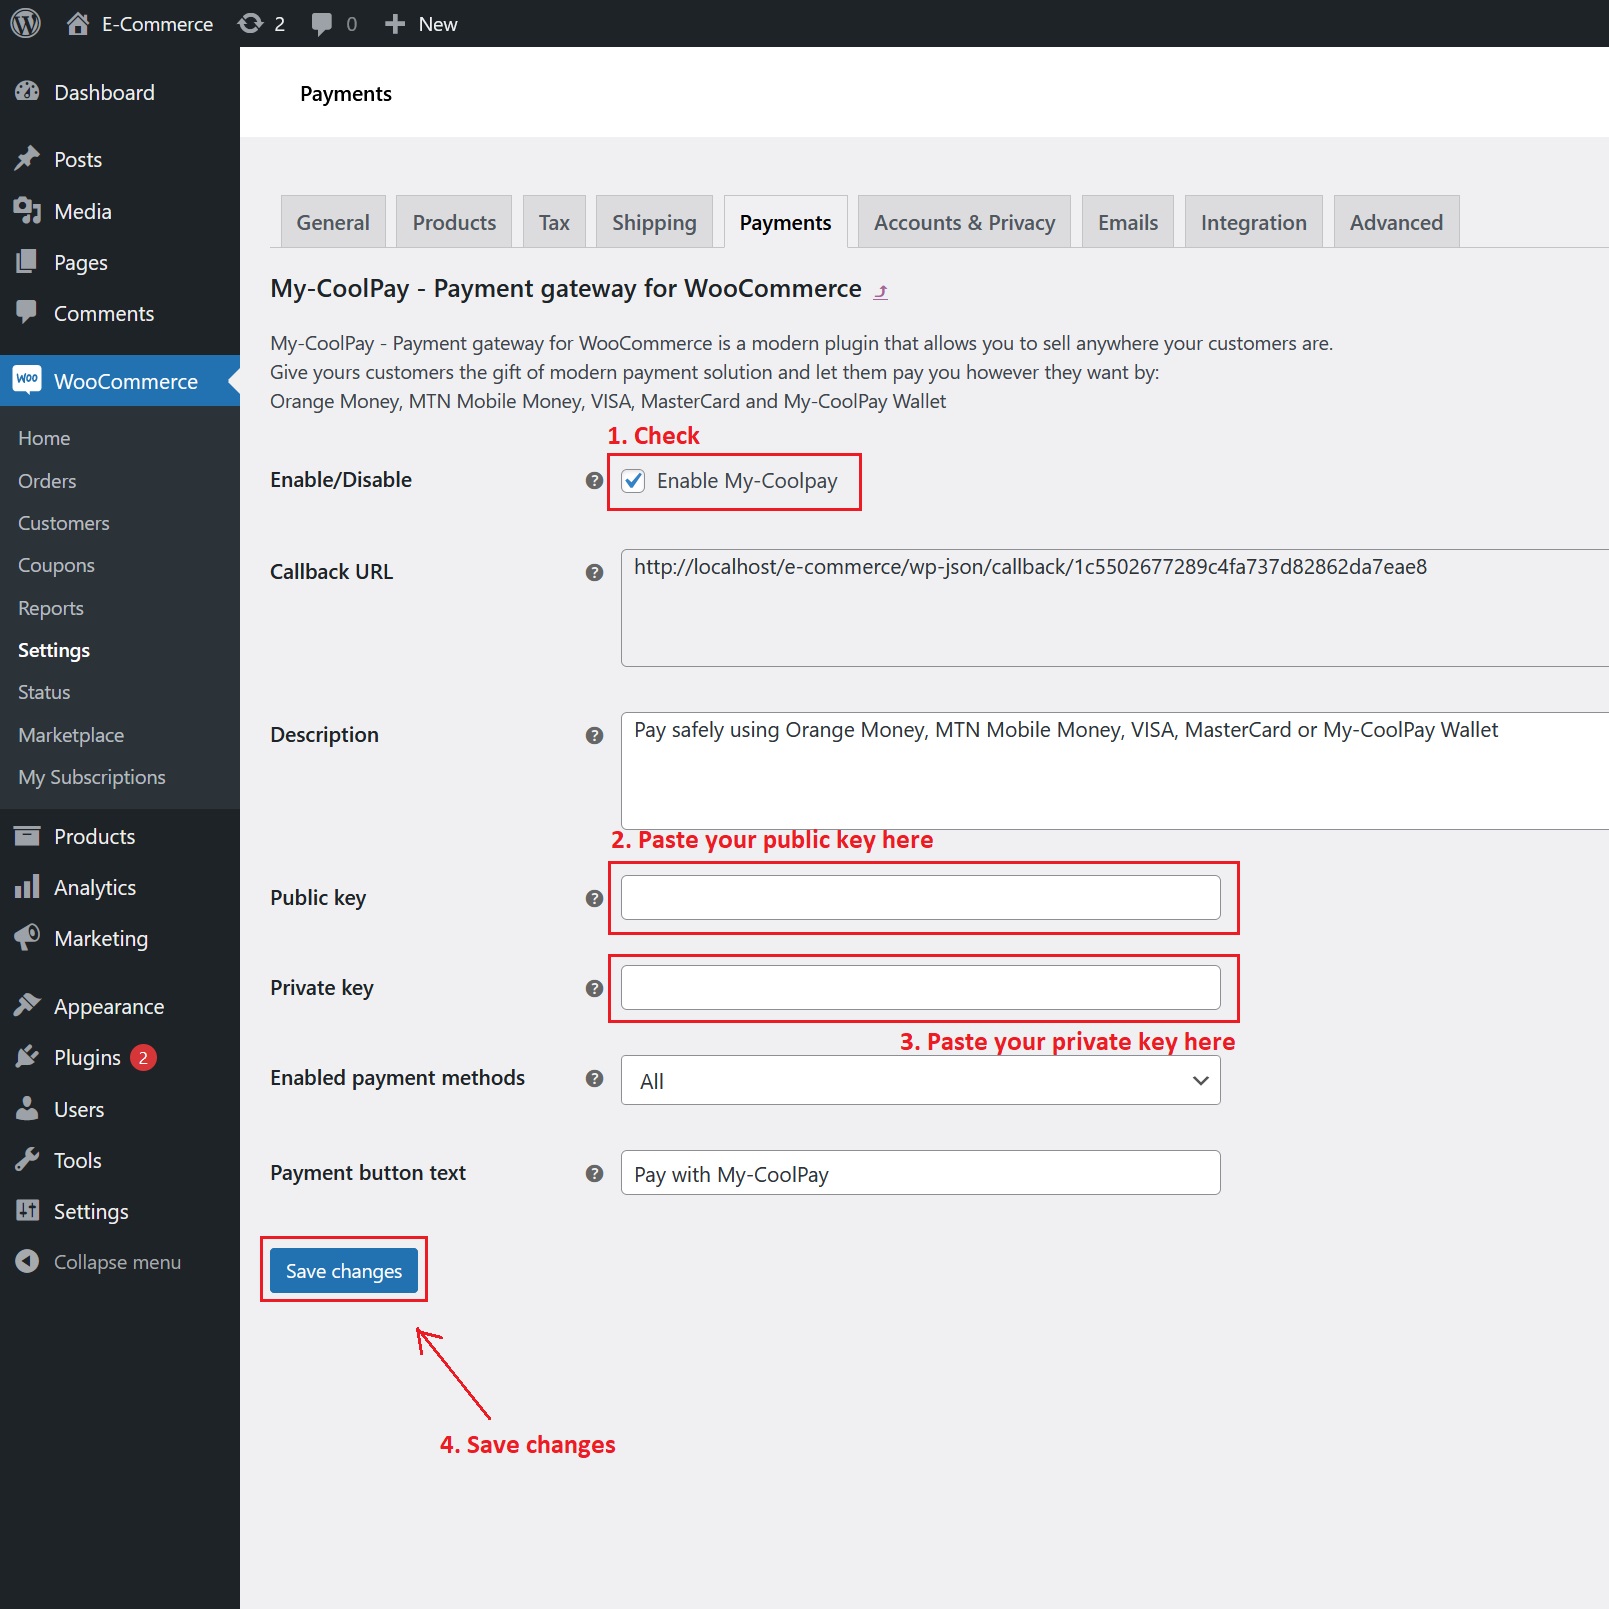Click the Analytics bar chart icon
Image resolution: width=1609 pixels, height=1609 pixels.
pos(27,886)
